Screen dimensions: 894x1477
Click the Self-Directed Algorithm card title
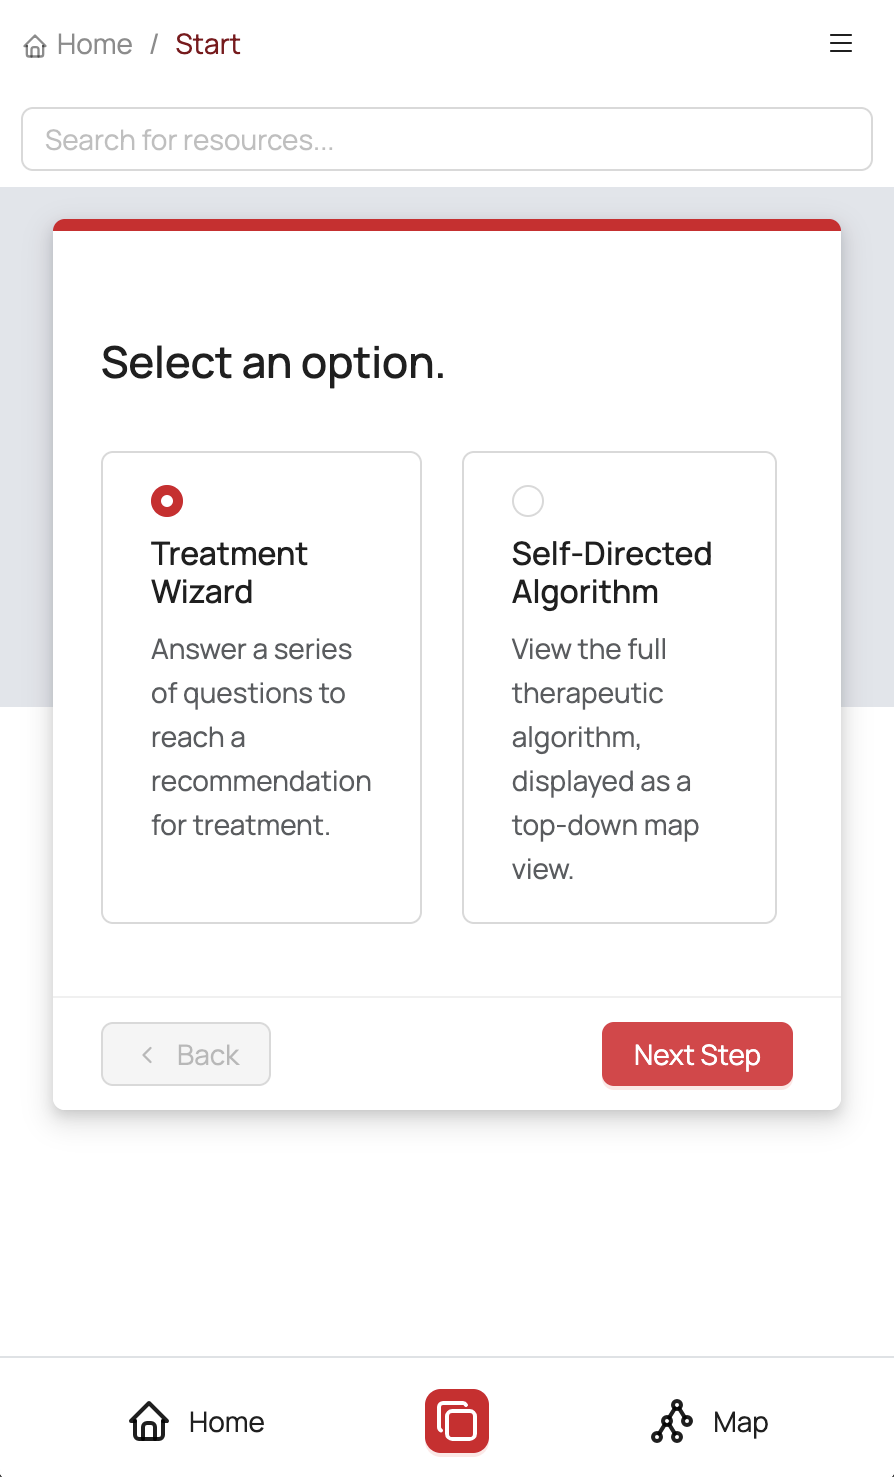pos(611,573)
